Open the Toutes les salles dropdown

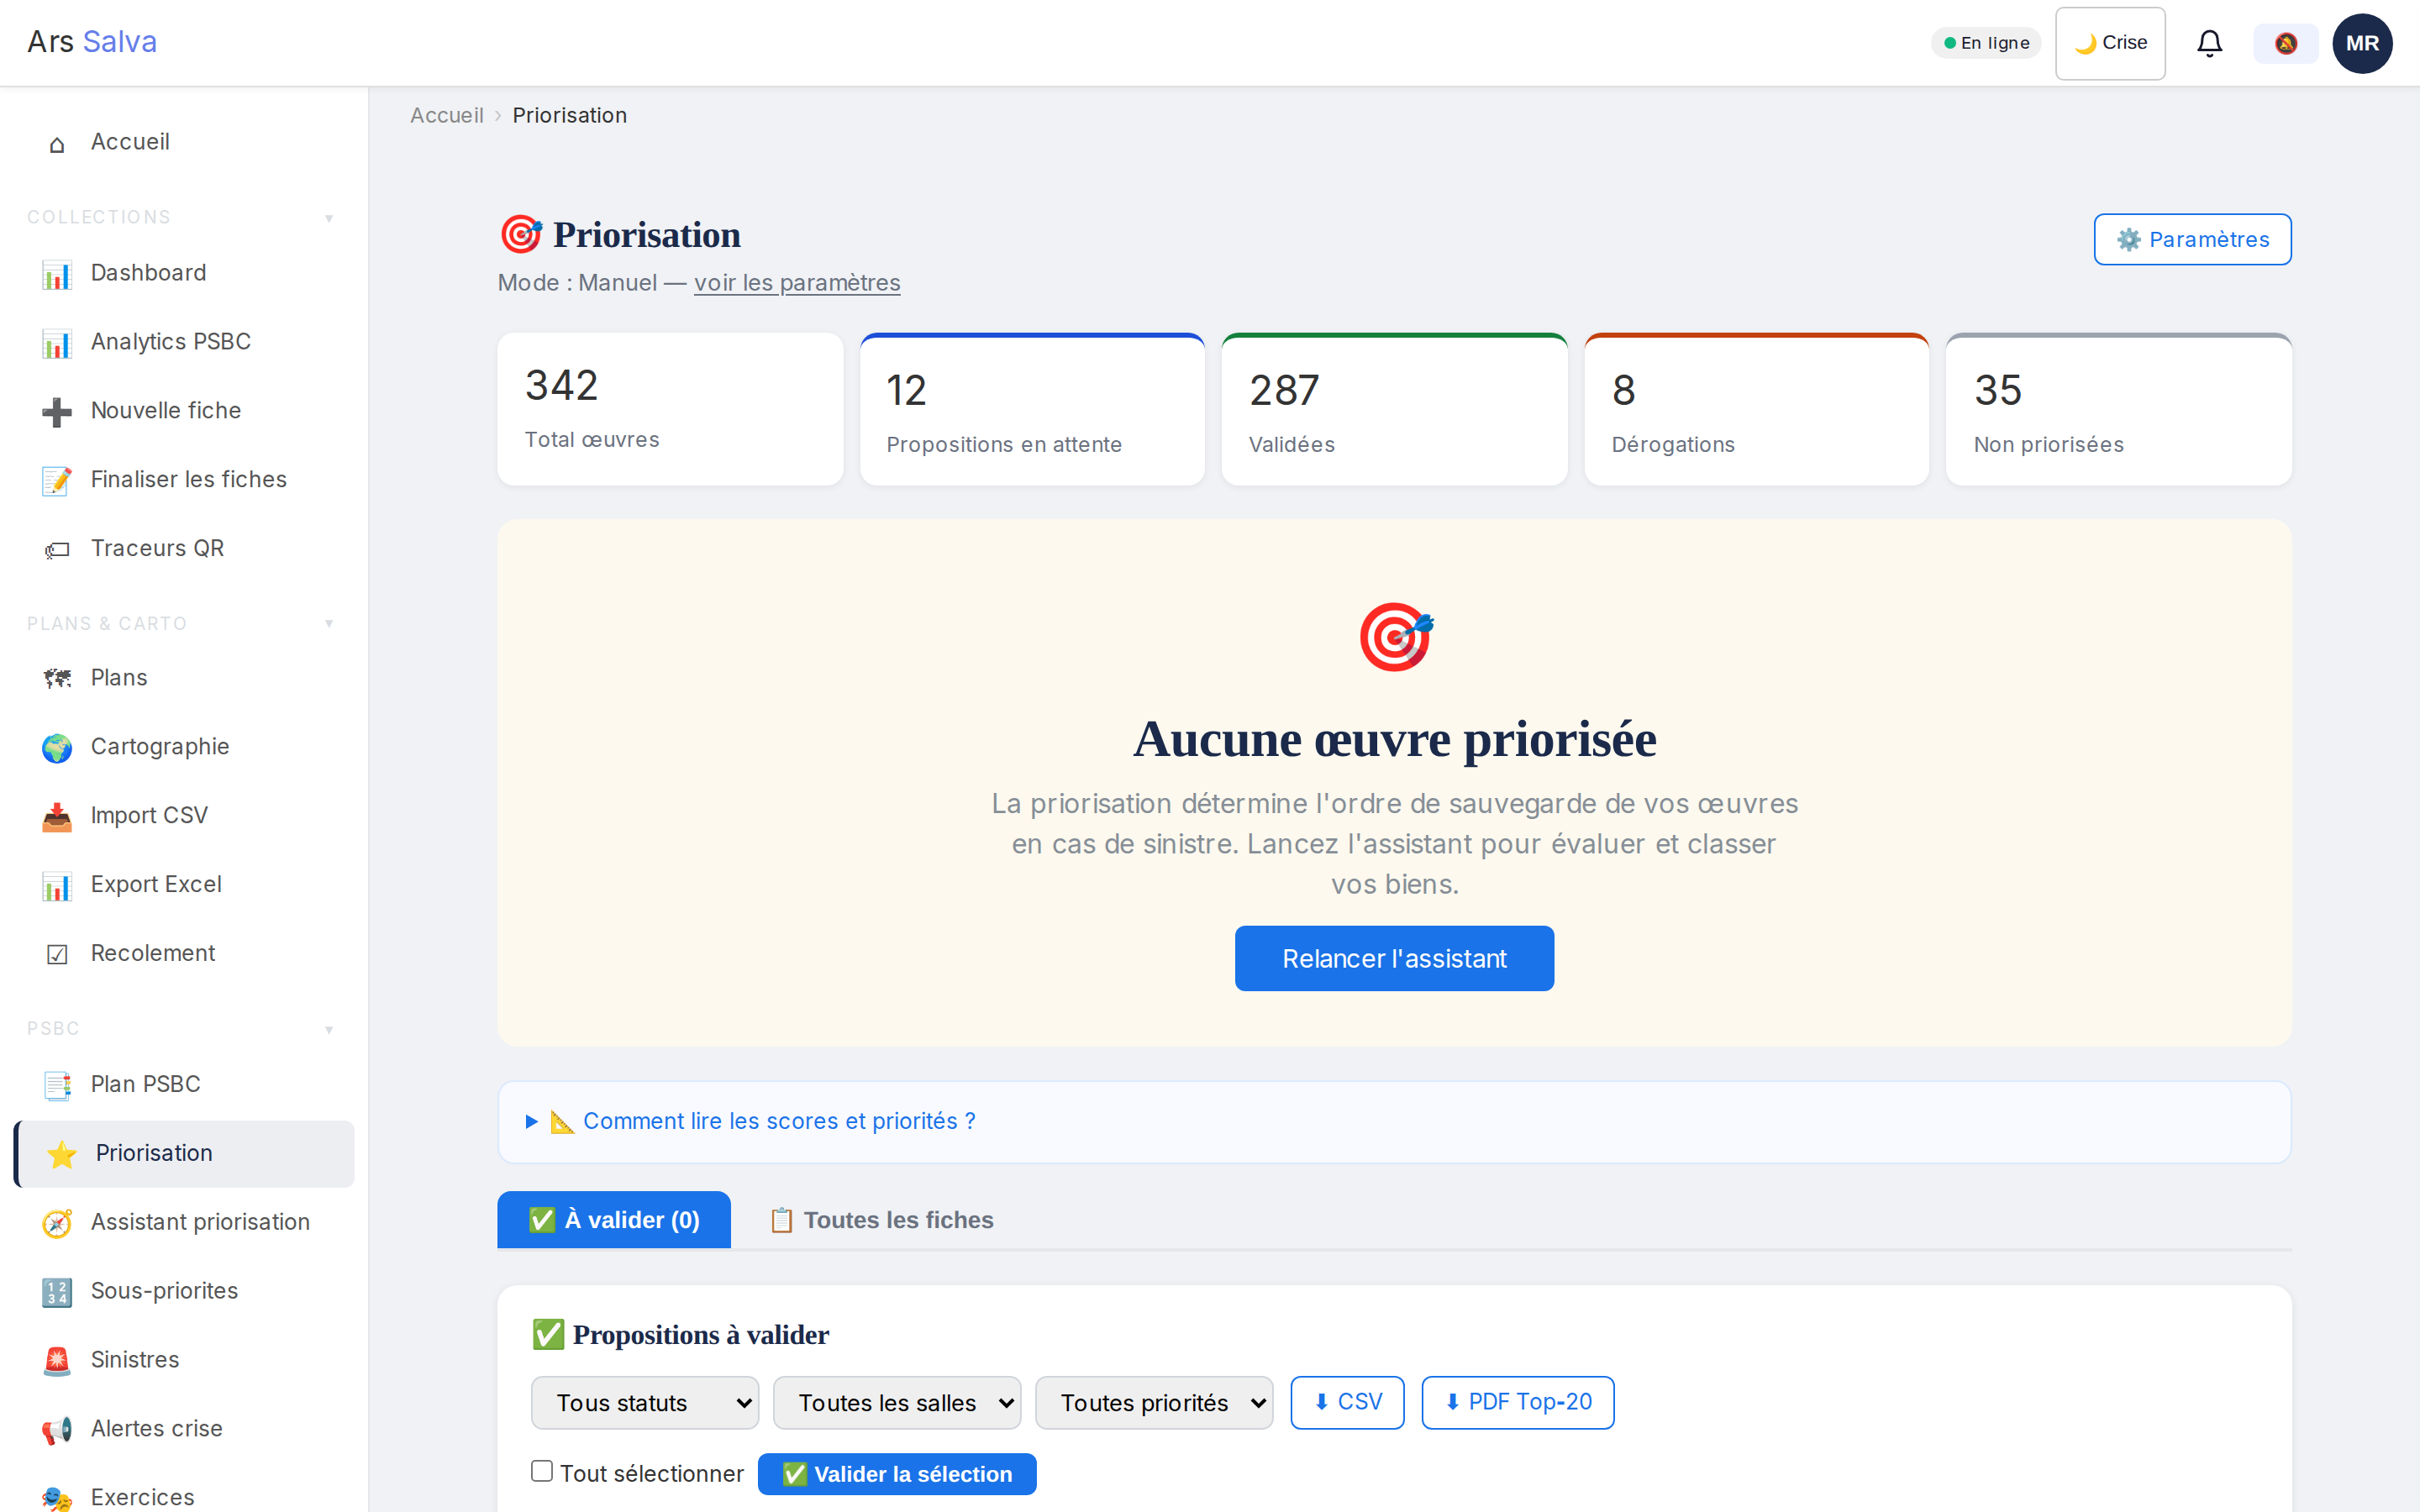(x=896, y=1402)
